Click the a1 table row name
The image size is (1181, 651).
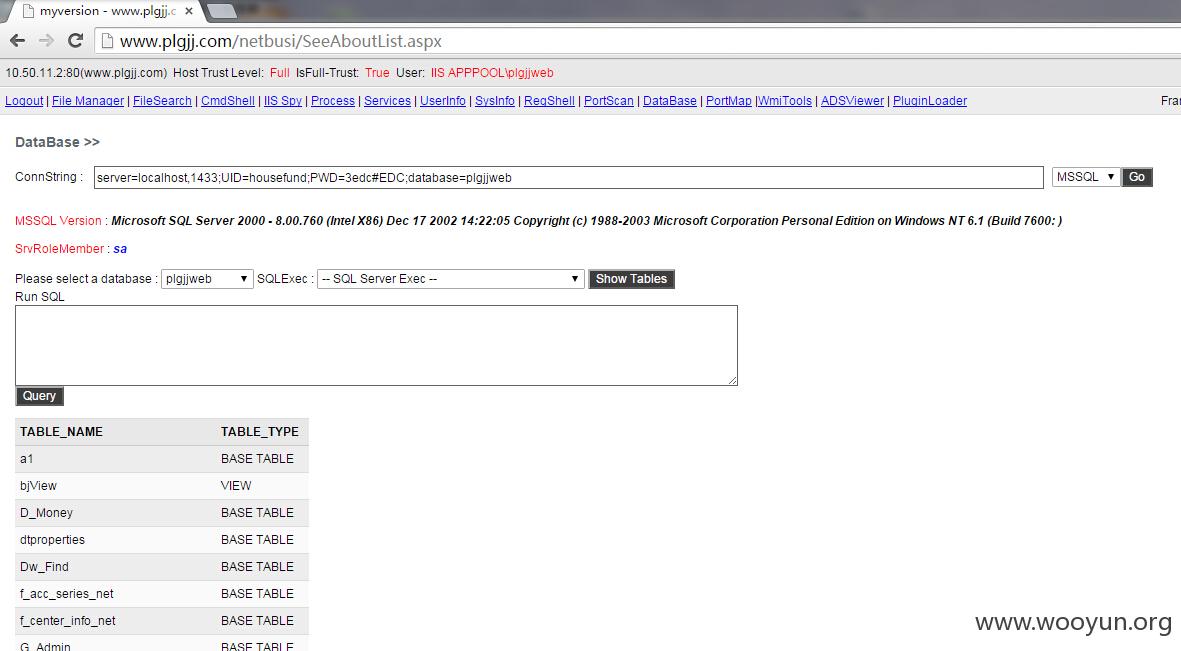[x=26, y=459]
